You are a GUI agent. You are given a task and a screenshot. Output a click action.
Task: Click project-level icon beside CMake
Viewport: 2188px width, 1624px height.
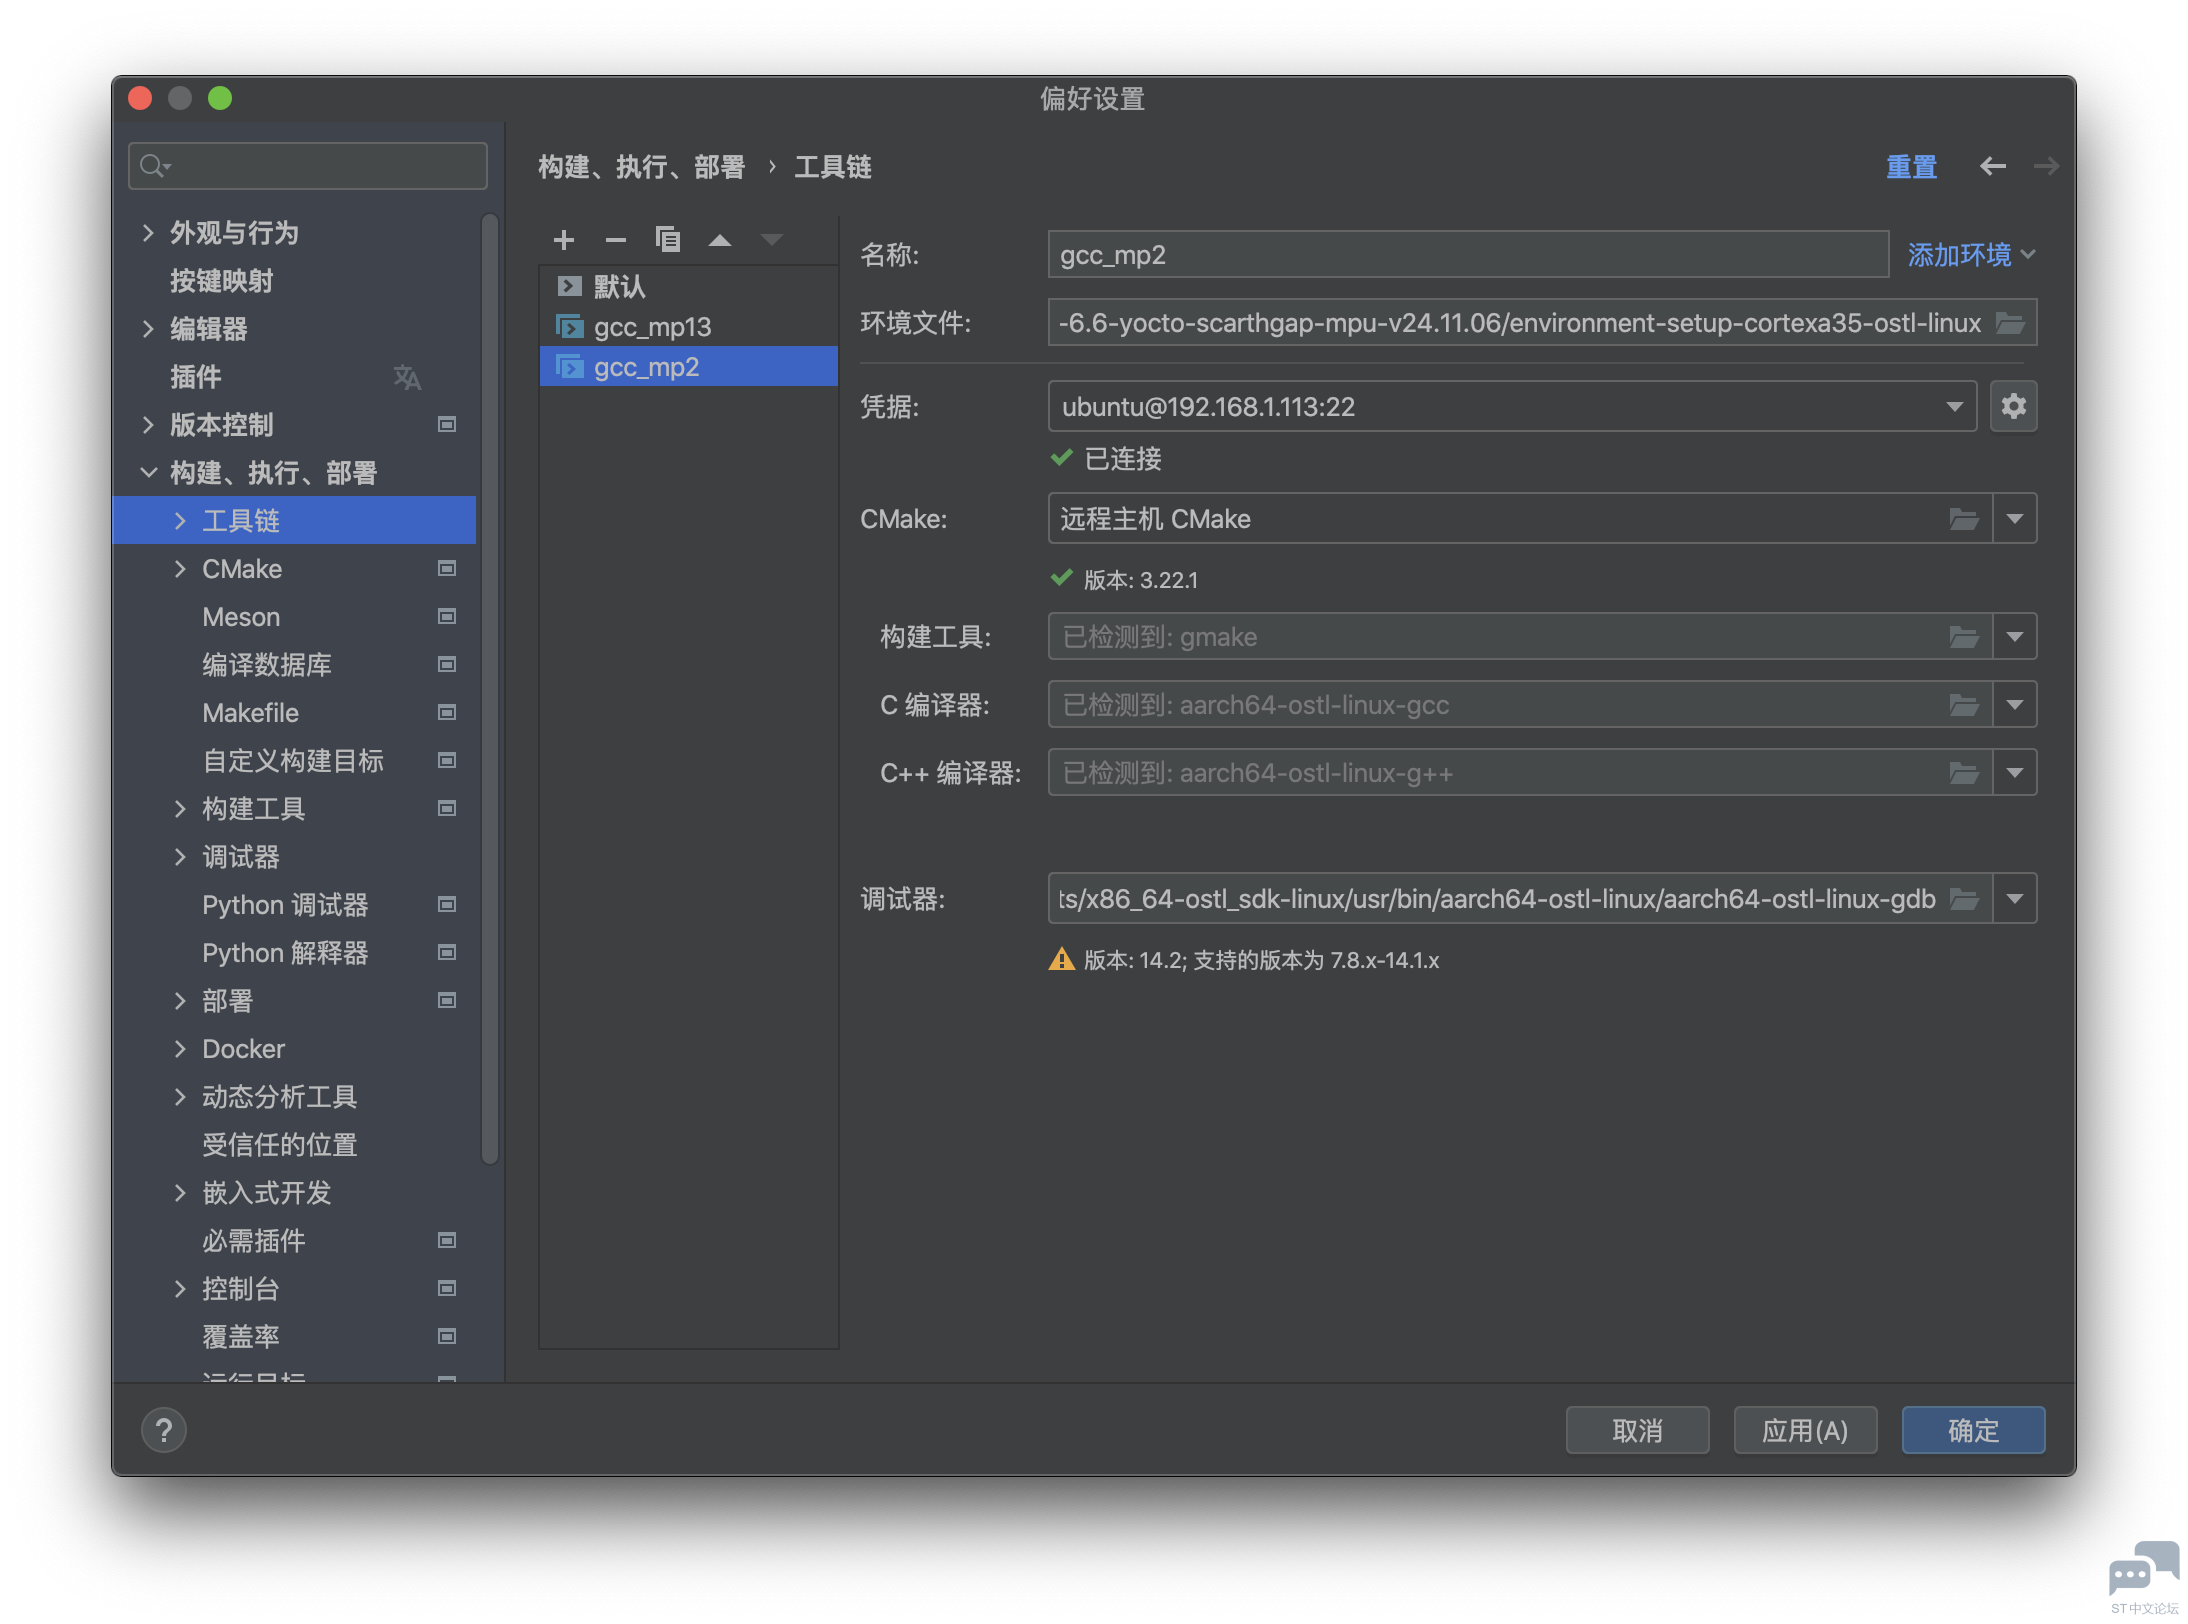[x=447, y=569]
